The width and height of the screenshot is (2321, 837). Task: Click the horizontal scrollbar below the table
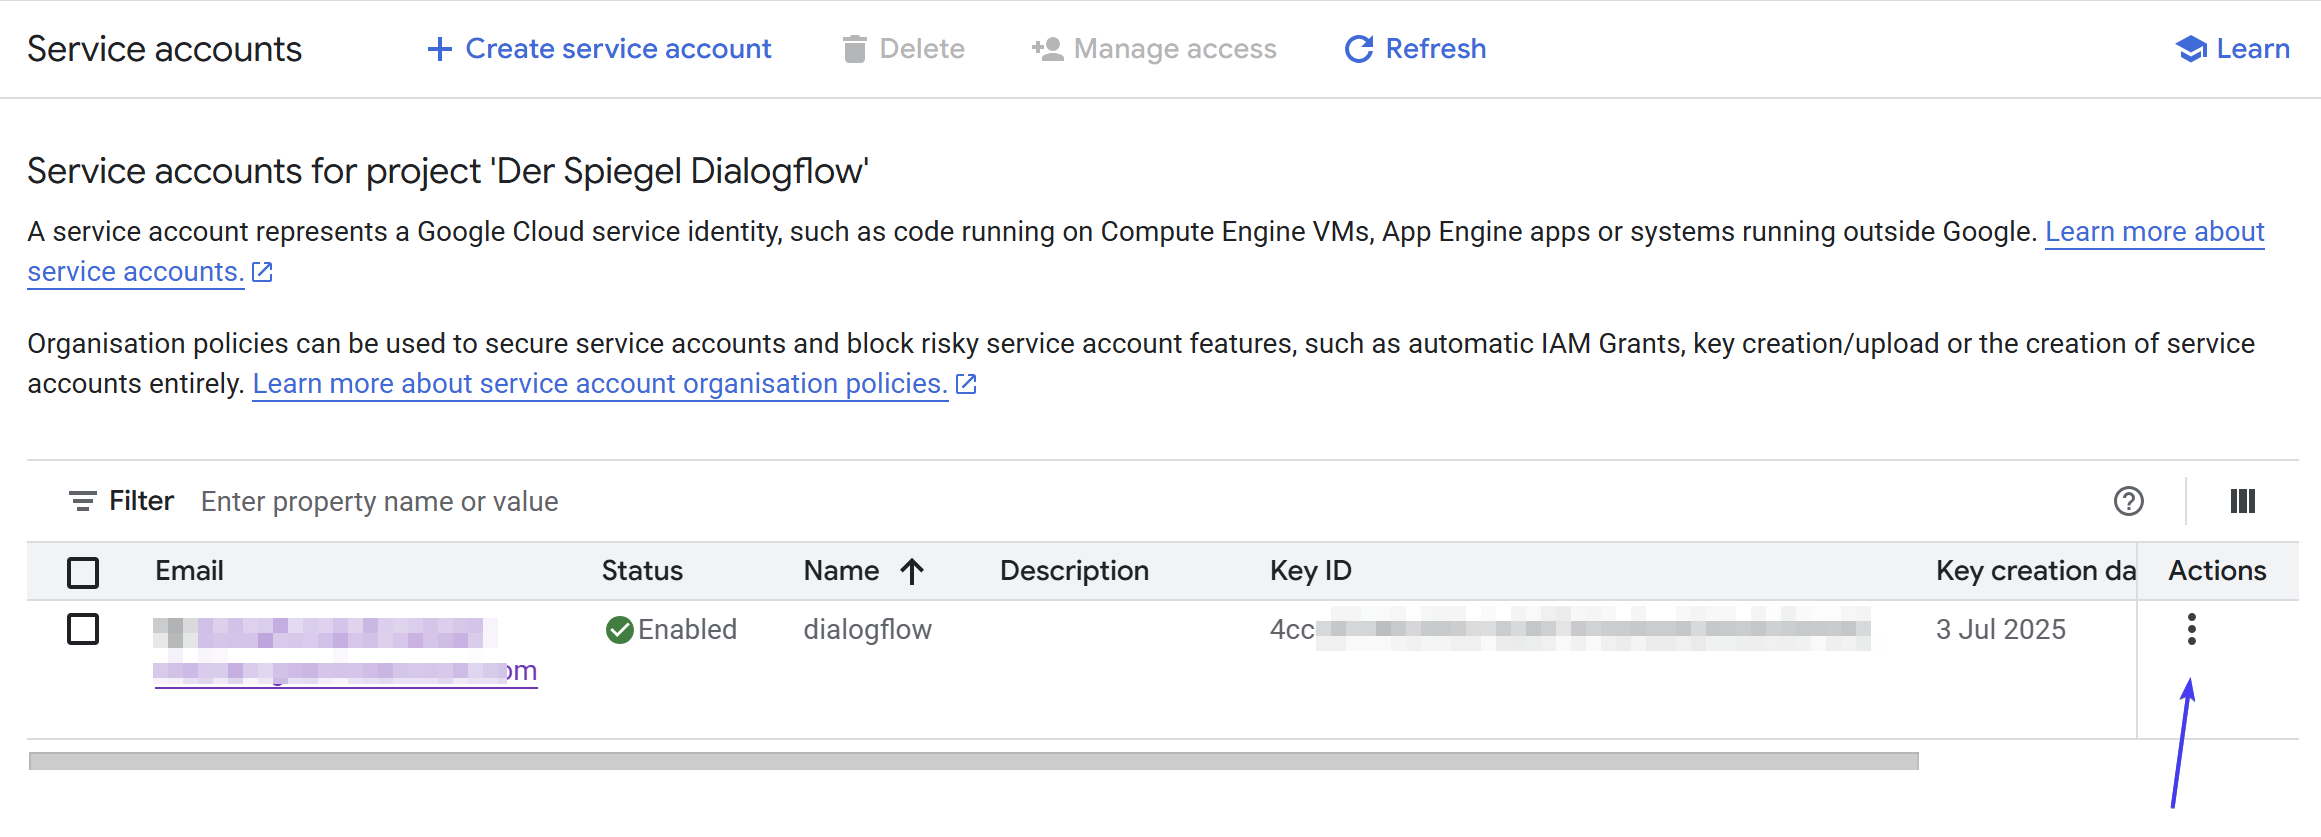point(973,761)
